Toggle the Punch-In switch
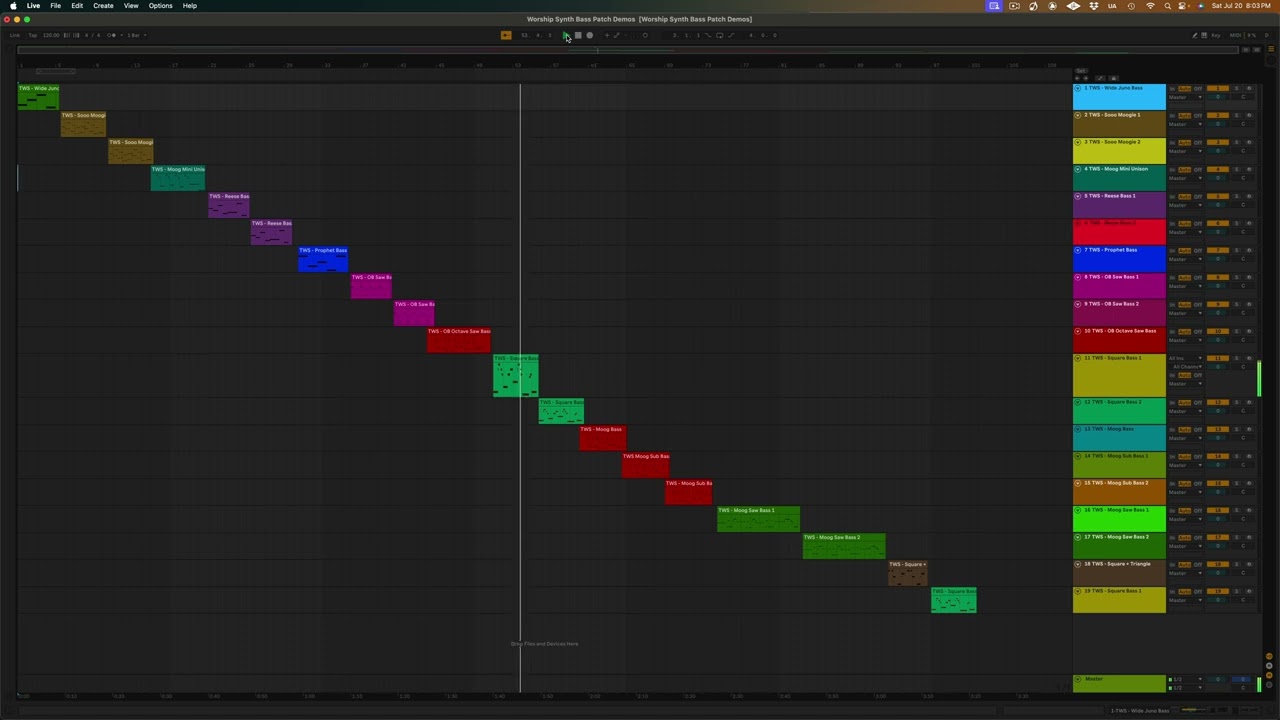The image size is (1280, 720). point(708,35)
